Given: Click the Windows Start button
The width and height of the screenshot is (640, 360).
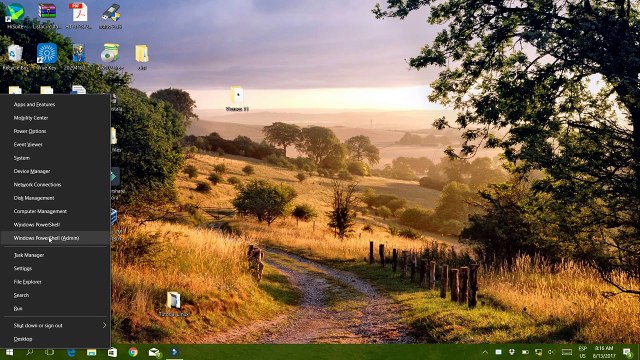Looking at the screenshot, I should coord(9,352).
